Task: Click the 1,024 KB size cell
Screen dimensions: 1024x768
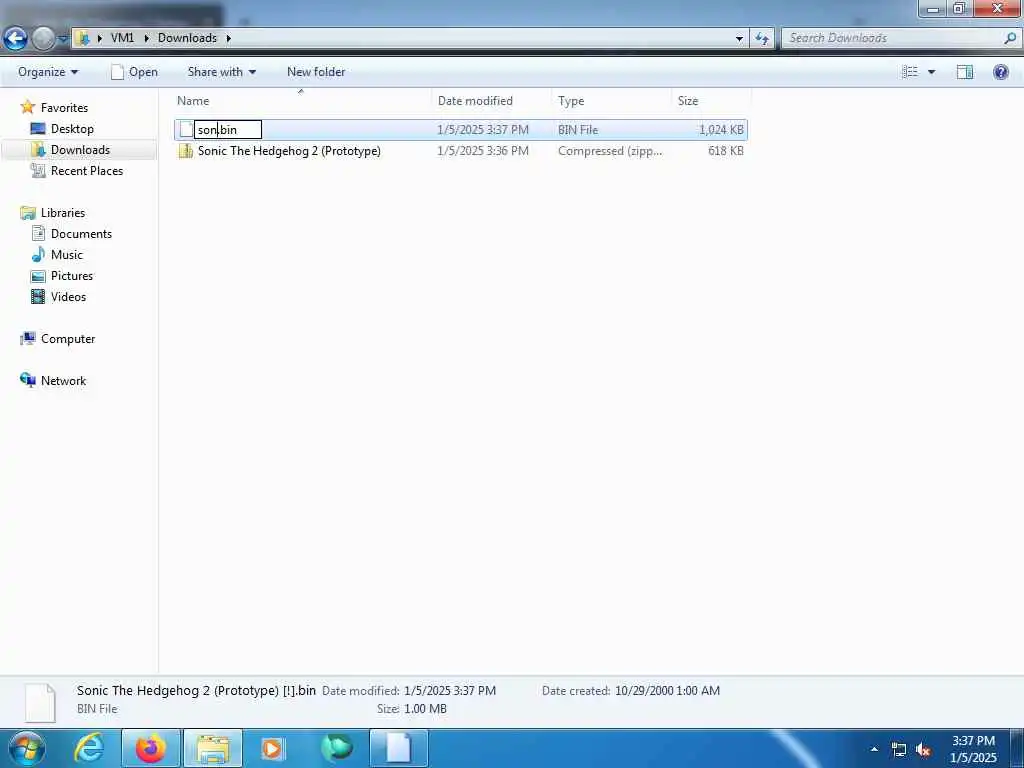Action: pos(721,130)
